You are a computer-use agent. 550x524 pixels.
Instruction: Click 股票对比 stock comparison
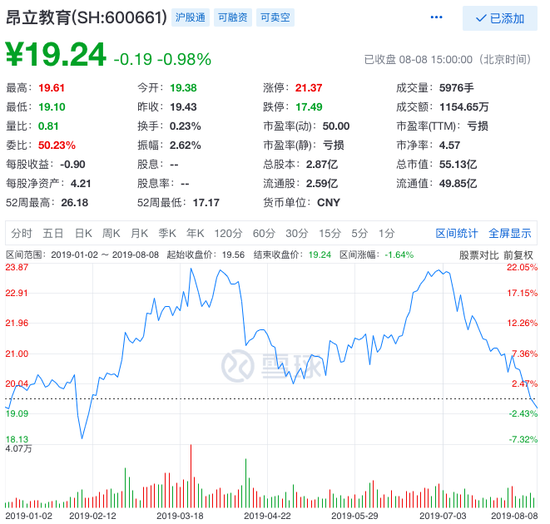pos(478,255)
